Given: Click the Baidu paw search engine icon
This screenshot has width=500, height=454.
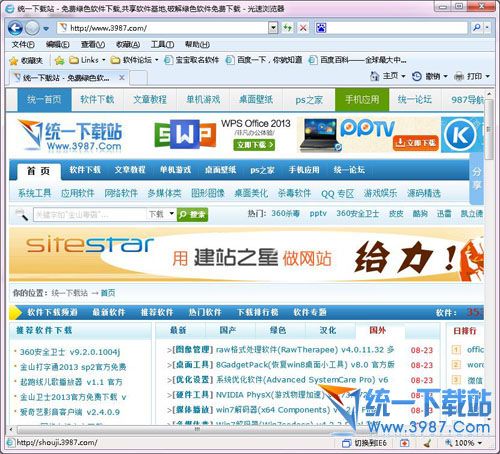Looking at the screenshot, I should (321, 28).
